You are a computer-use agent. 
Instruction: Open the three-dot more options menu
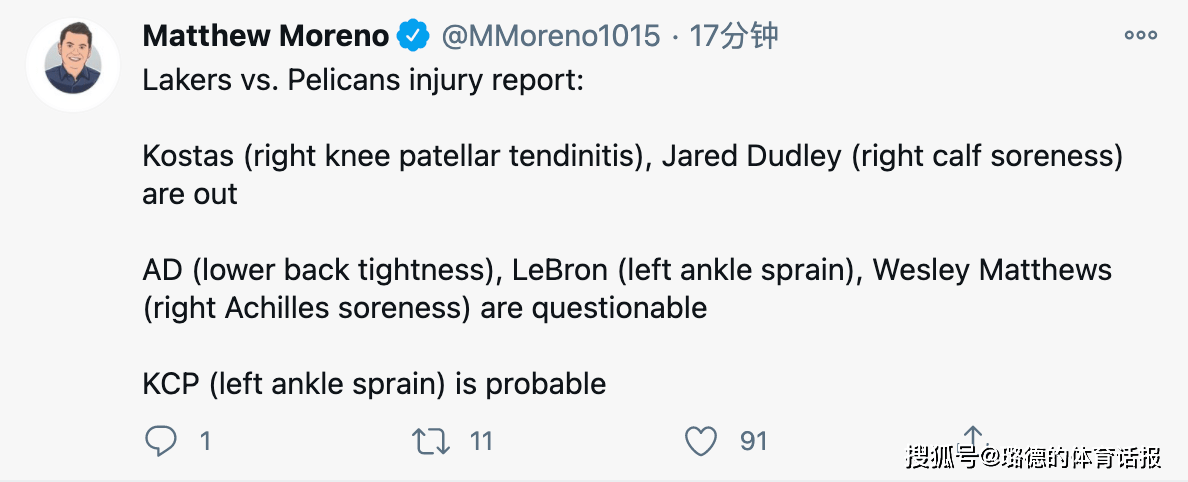click(x=1140, y=35)
